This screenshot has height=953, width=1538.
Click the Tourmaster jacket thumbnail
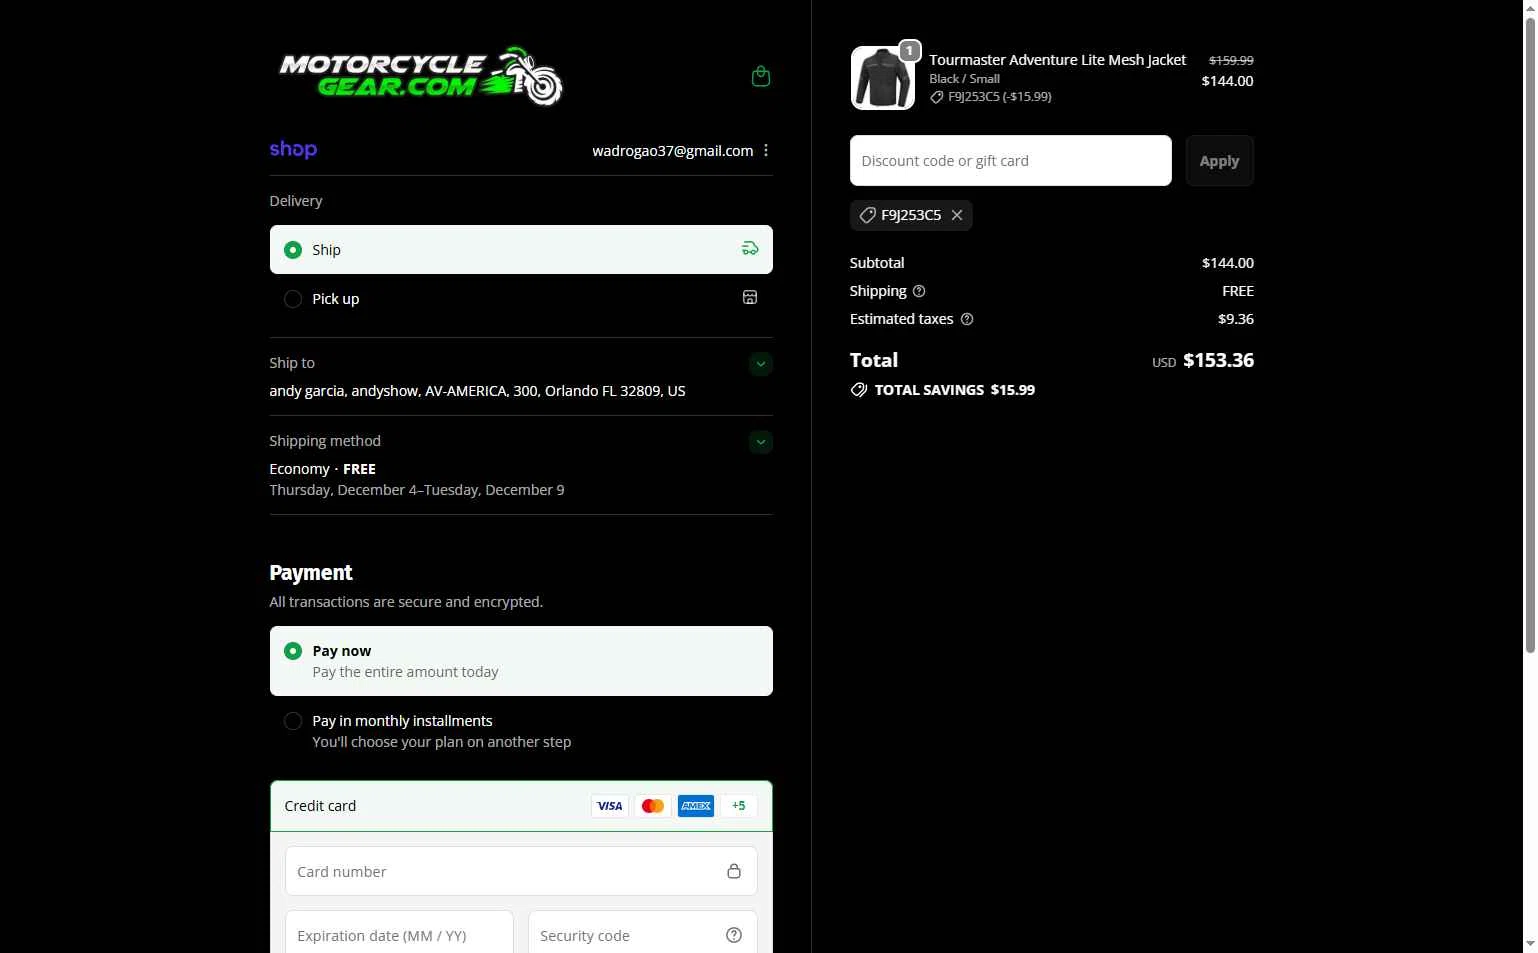pos(882,78)
